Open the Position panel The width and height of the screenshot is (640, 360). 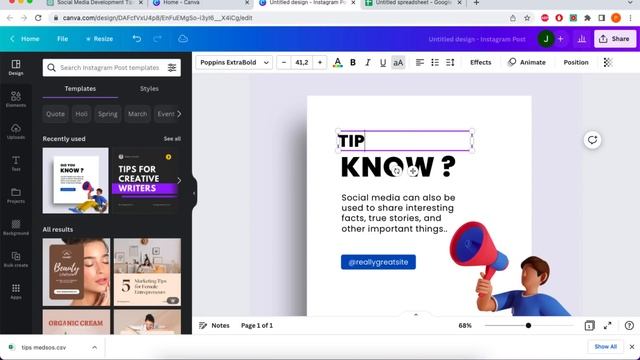[x=576, y=62]
